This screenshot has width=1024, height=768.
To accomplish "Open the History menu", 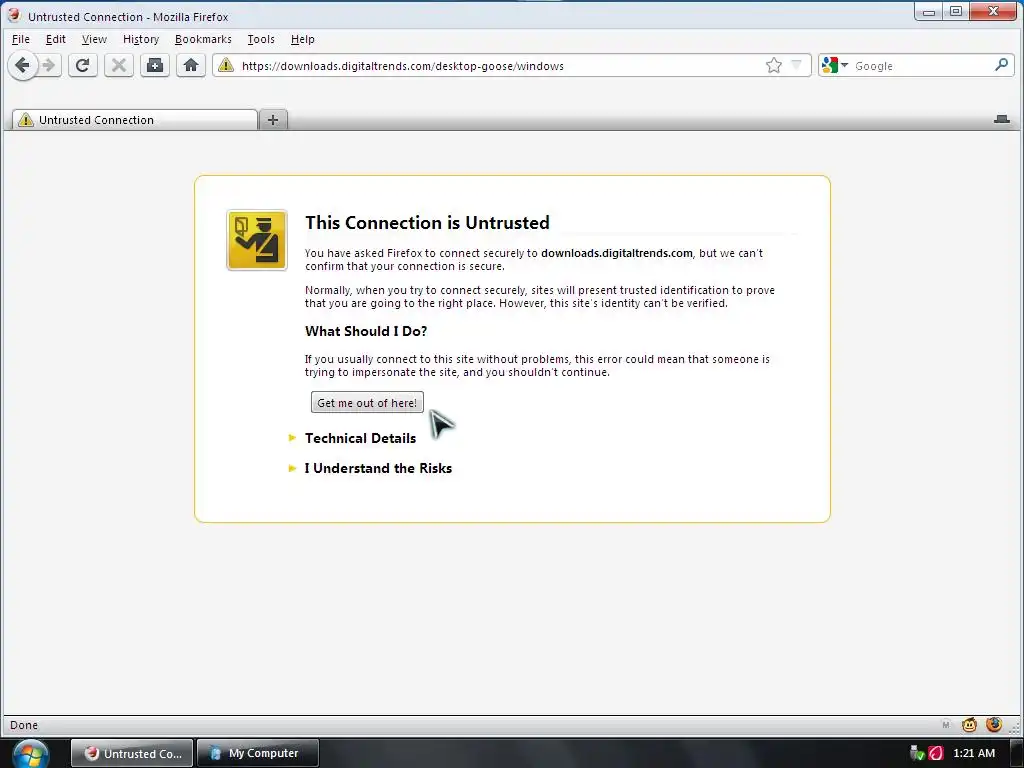I will [140, 39].
